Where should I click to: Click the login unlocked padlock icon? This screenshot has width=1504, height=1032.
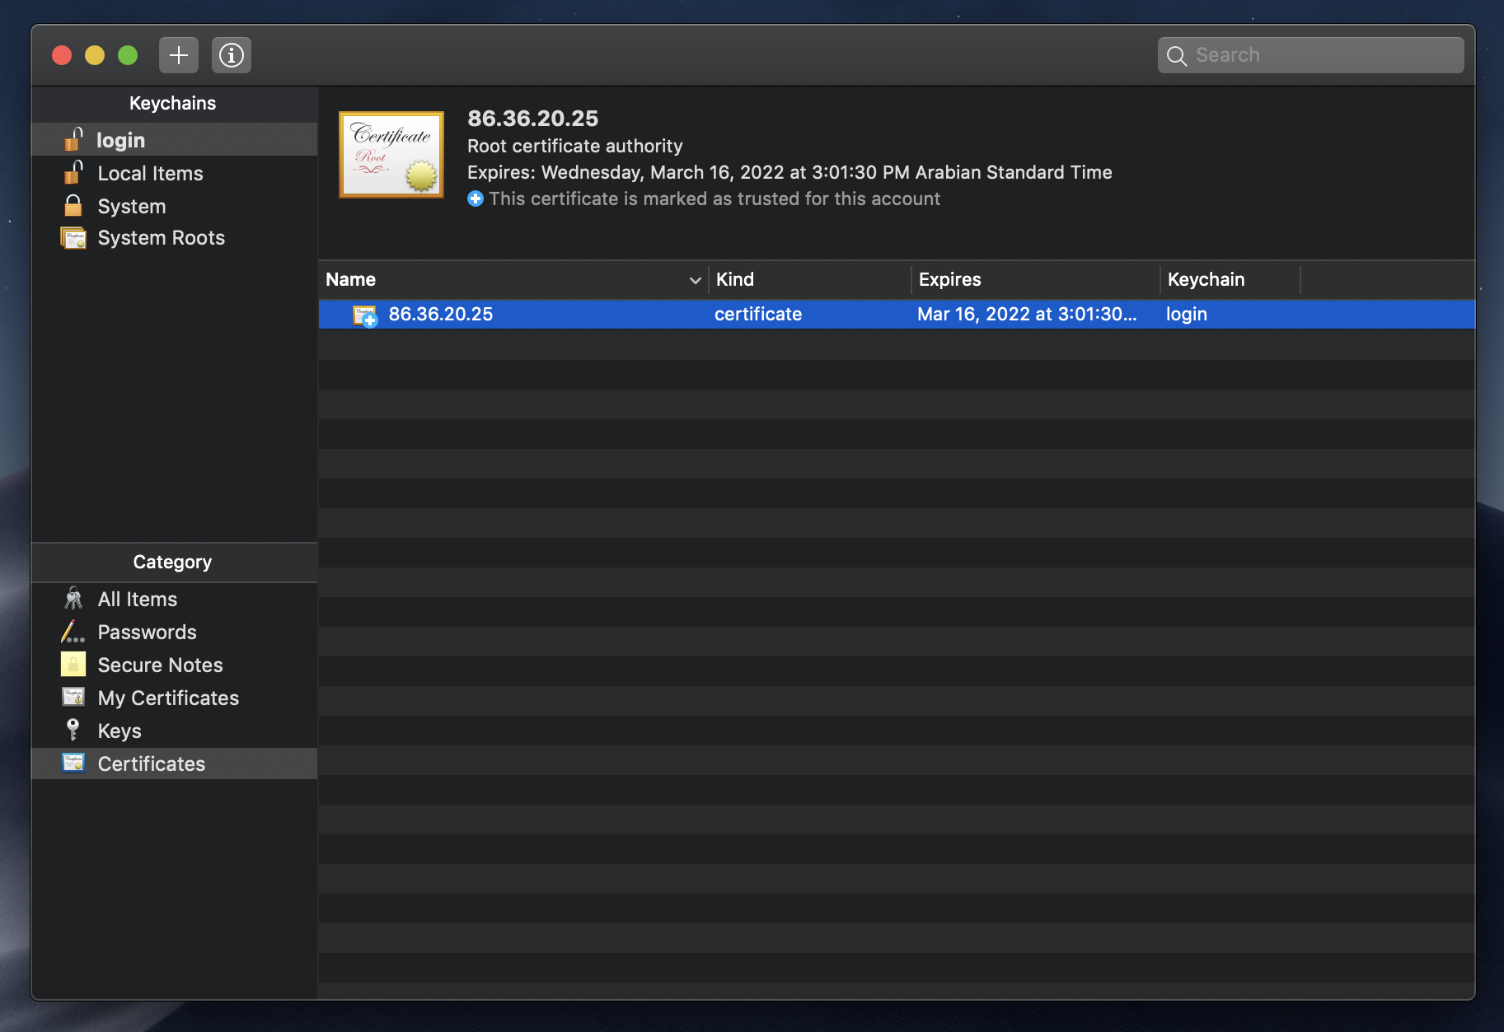point(74,138)
